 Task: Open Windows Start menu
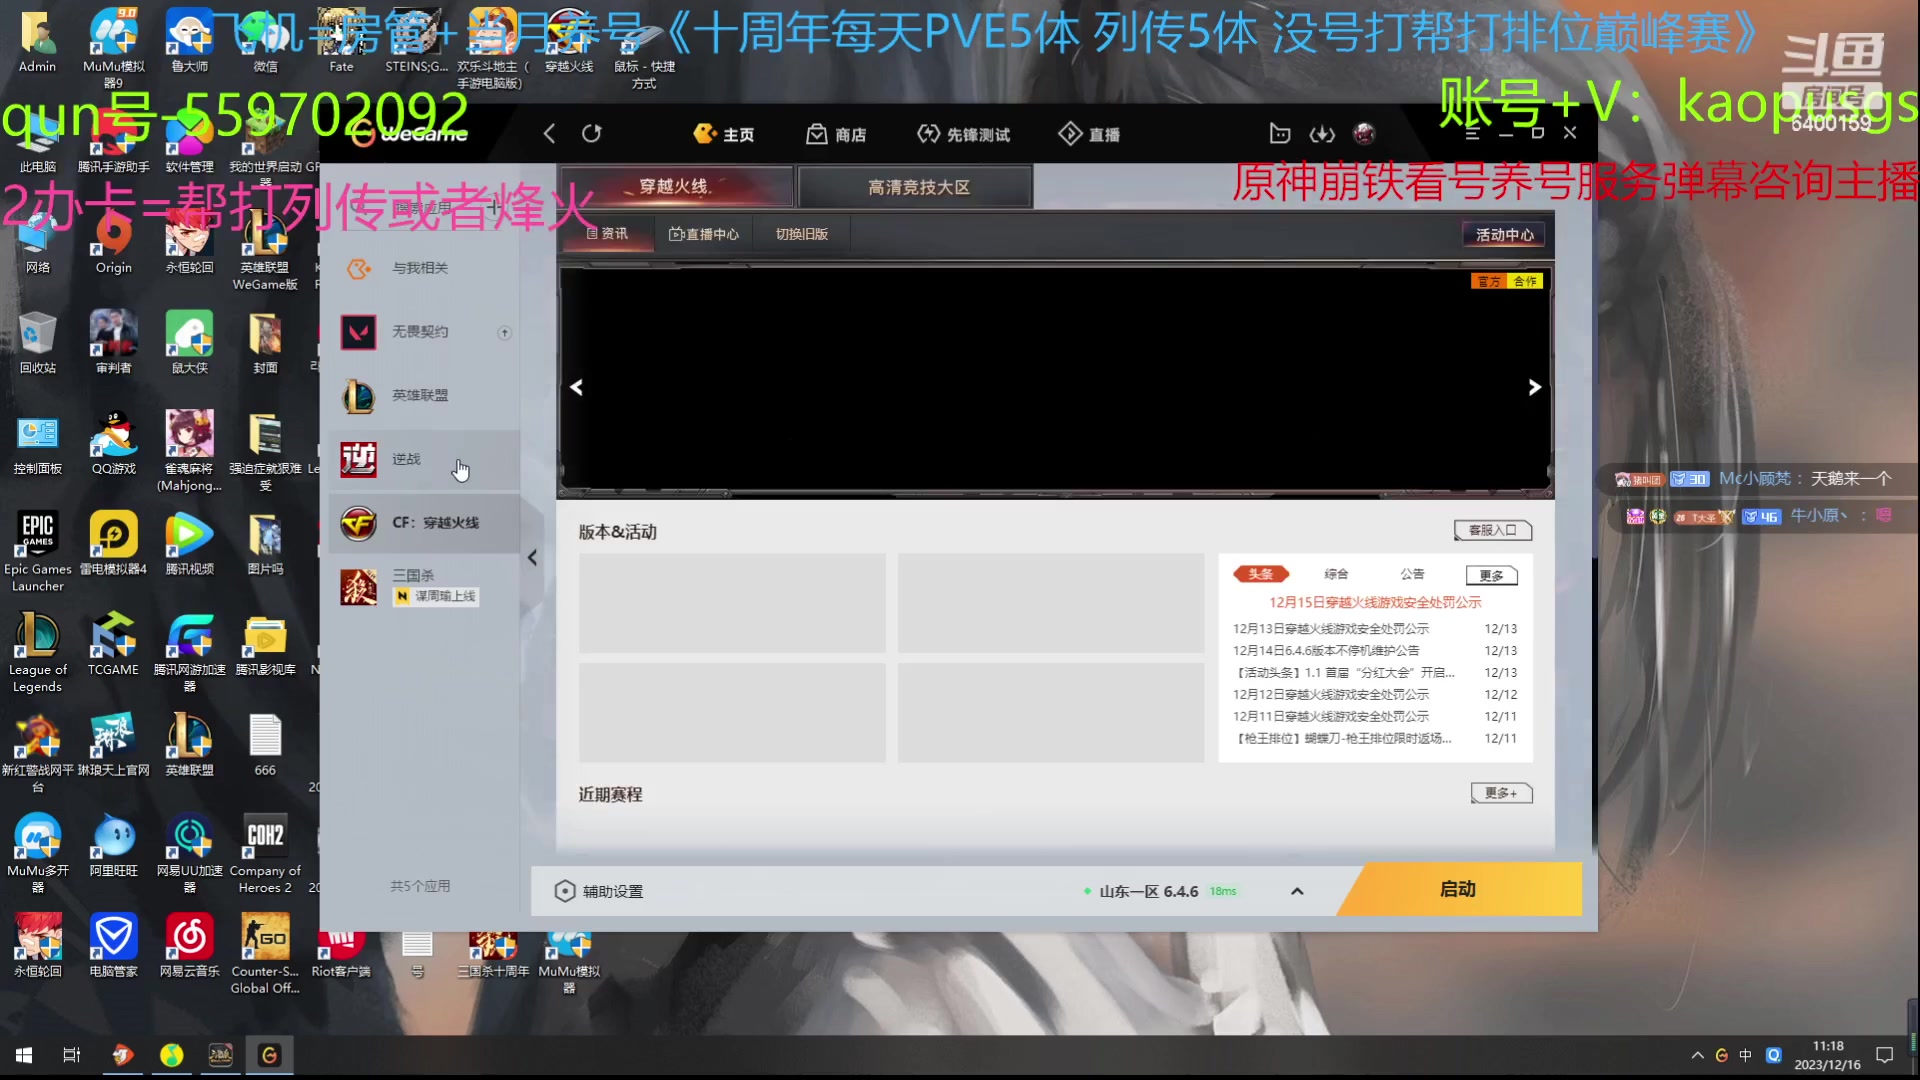click(x=24, y=1055)
